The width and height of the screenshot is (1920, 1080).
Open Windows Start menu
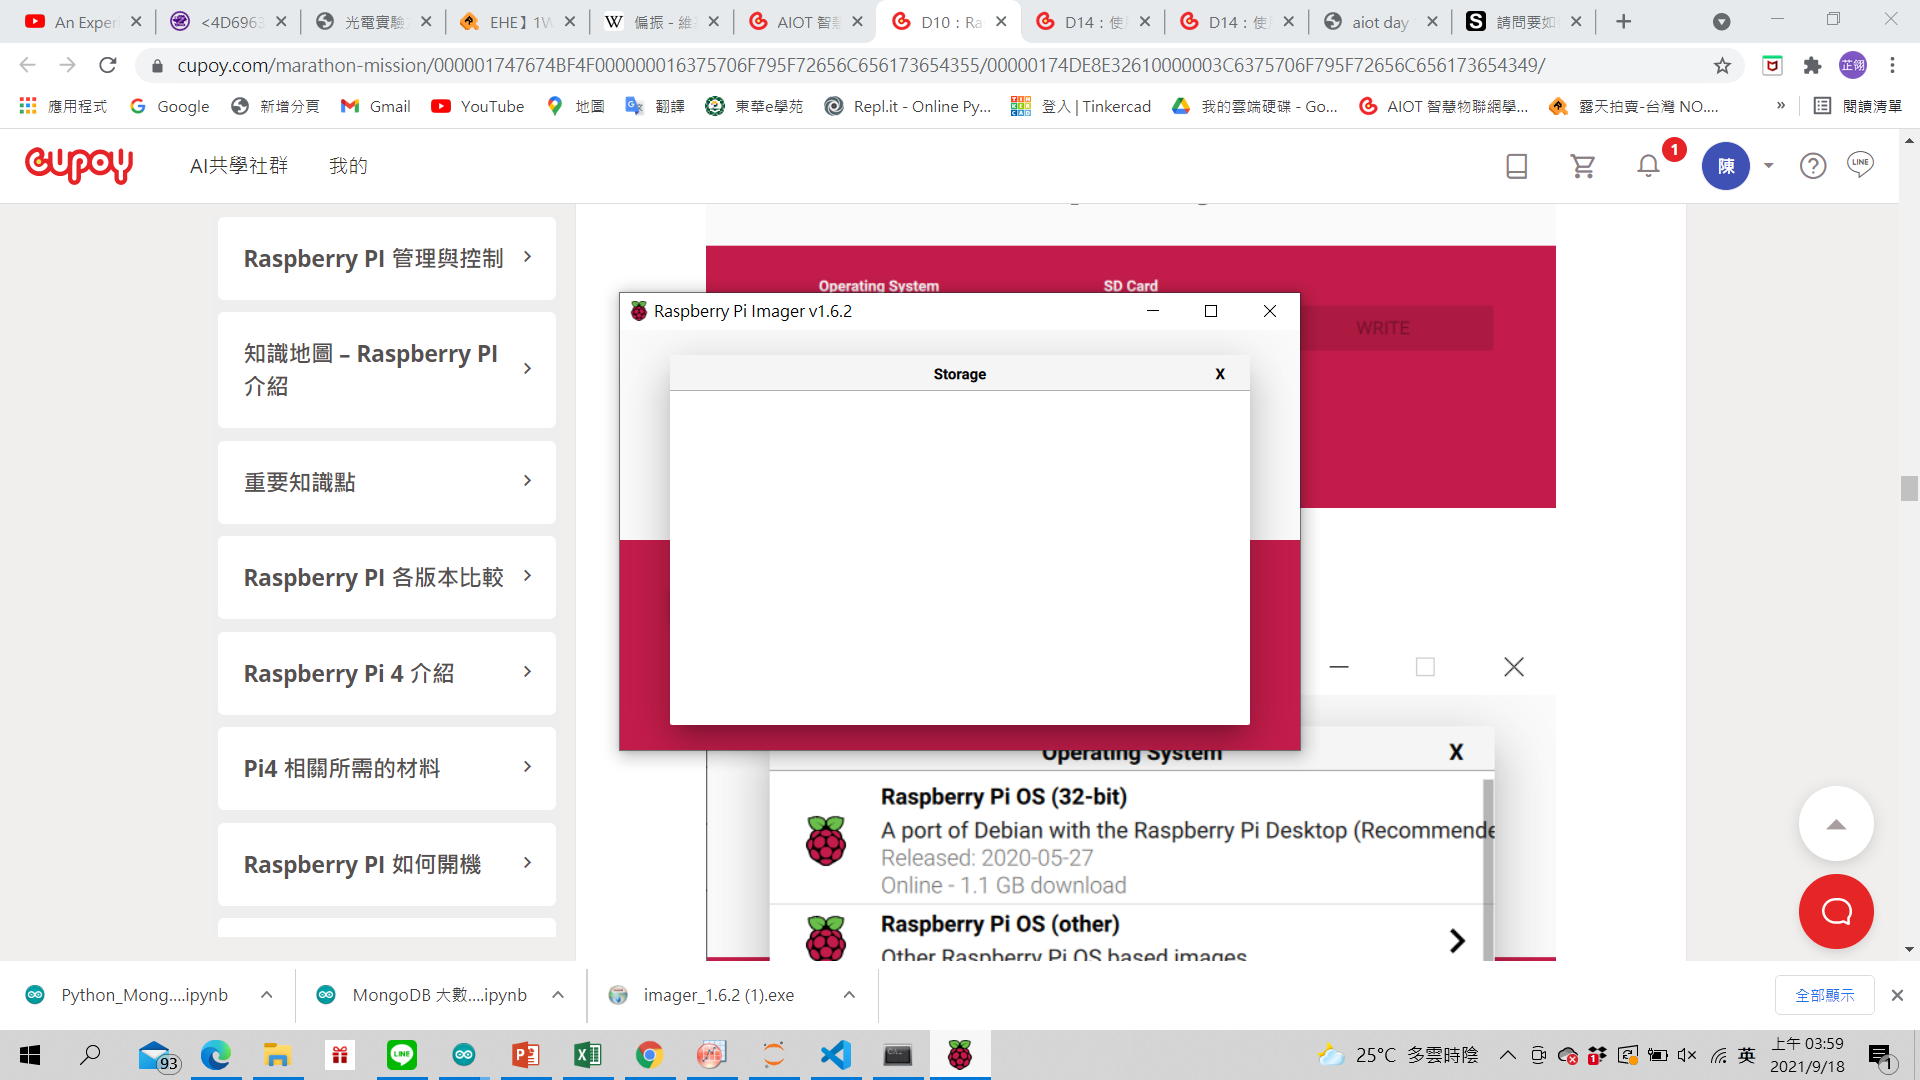click(30, 1055)
